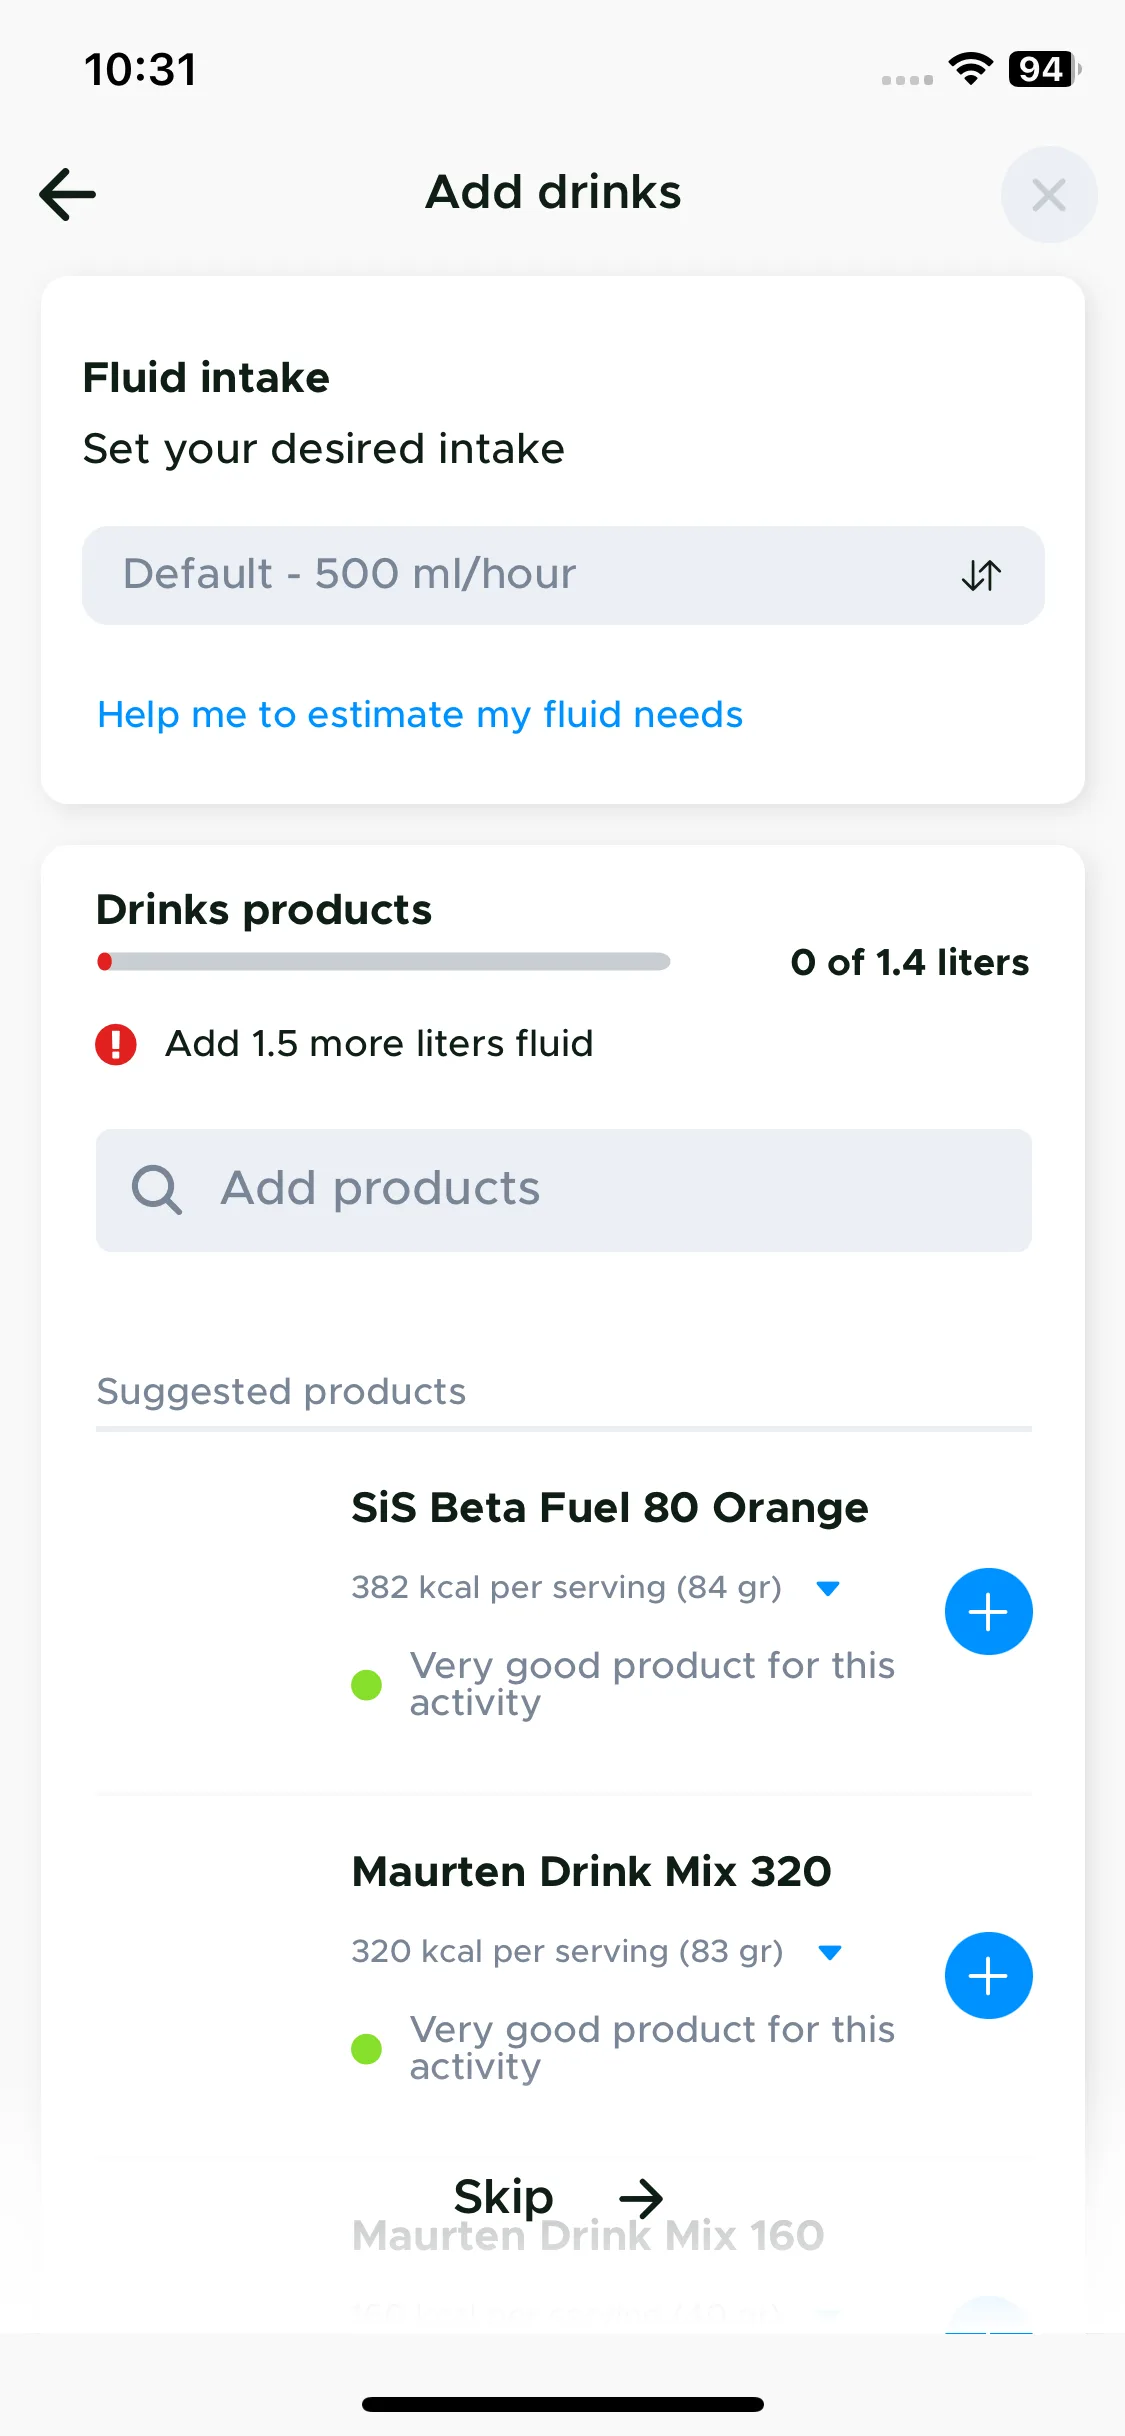This screenshot has width=1125, height=2436.
Task: Tap the battery indicator in status bar
Action: pos(1044,69)
